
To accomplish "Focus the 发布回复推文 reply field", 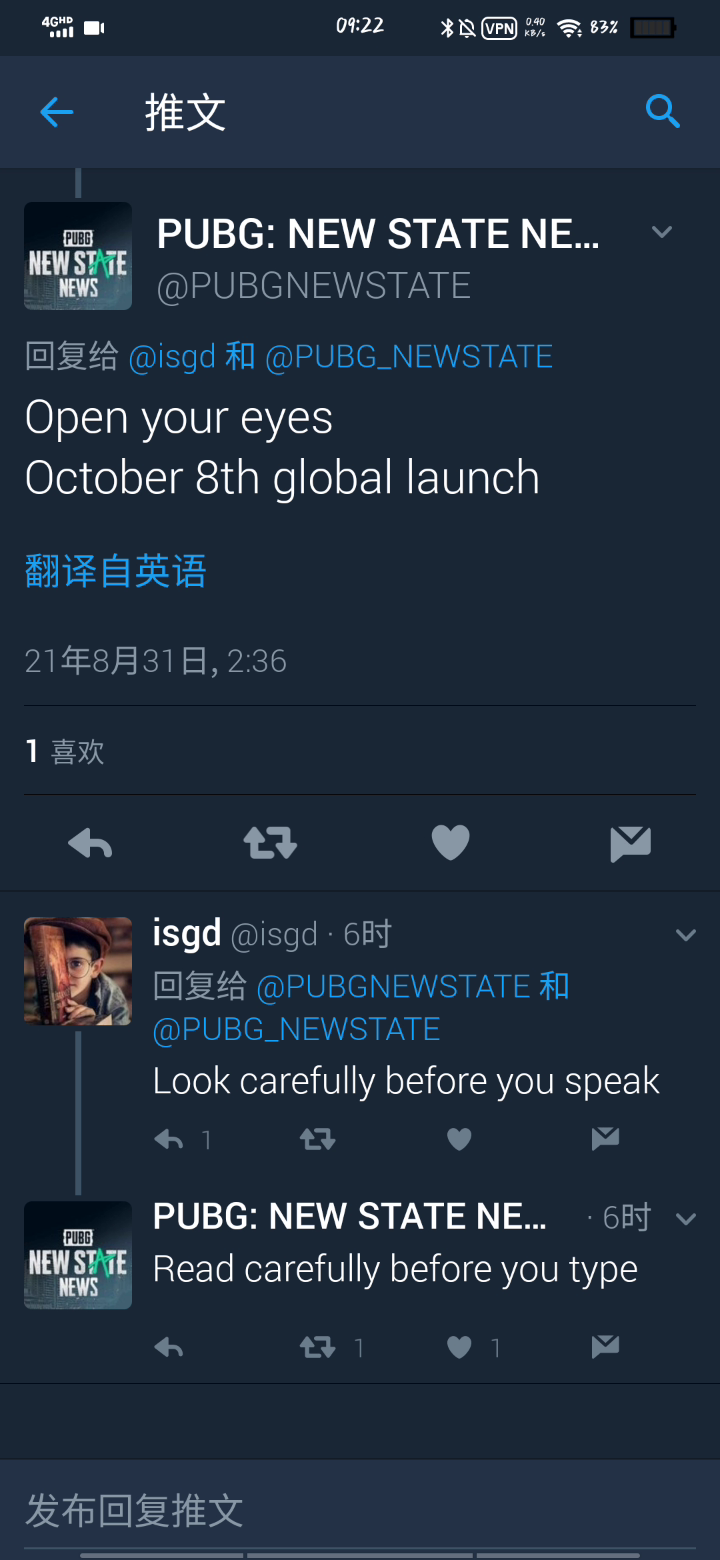I will [360, 1510].
